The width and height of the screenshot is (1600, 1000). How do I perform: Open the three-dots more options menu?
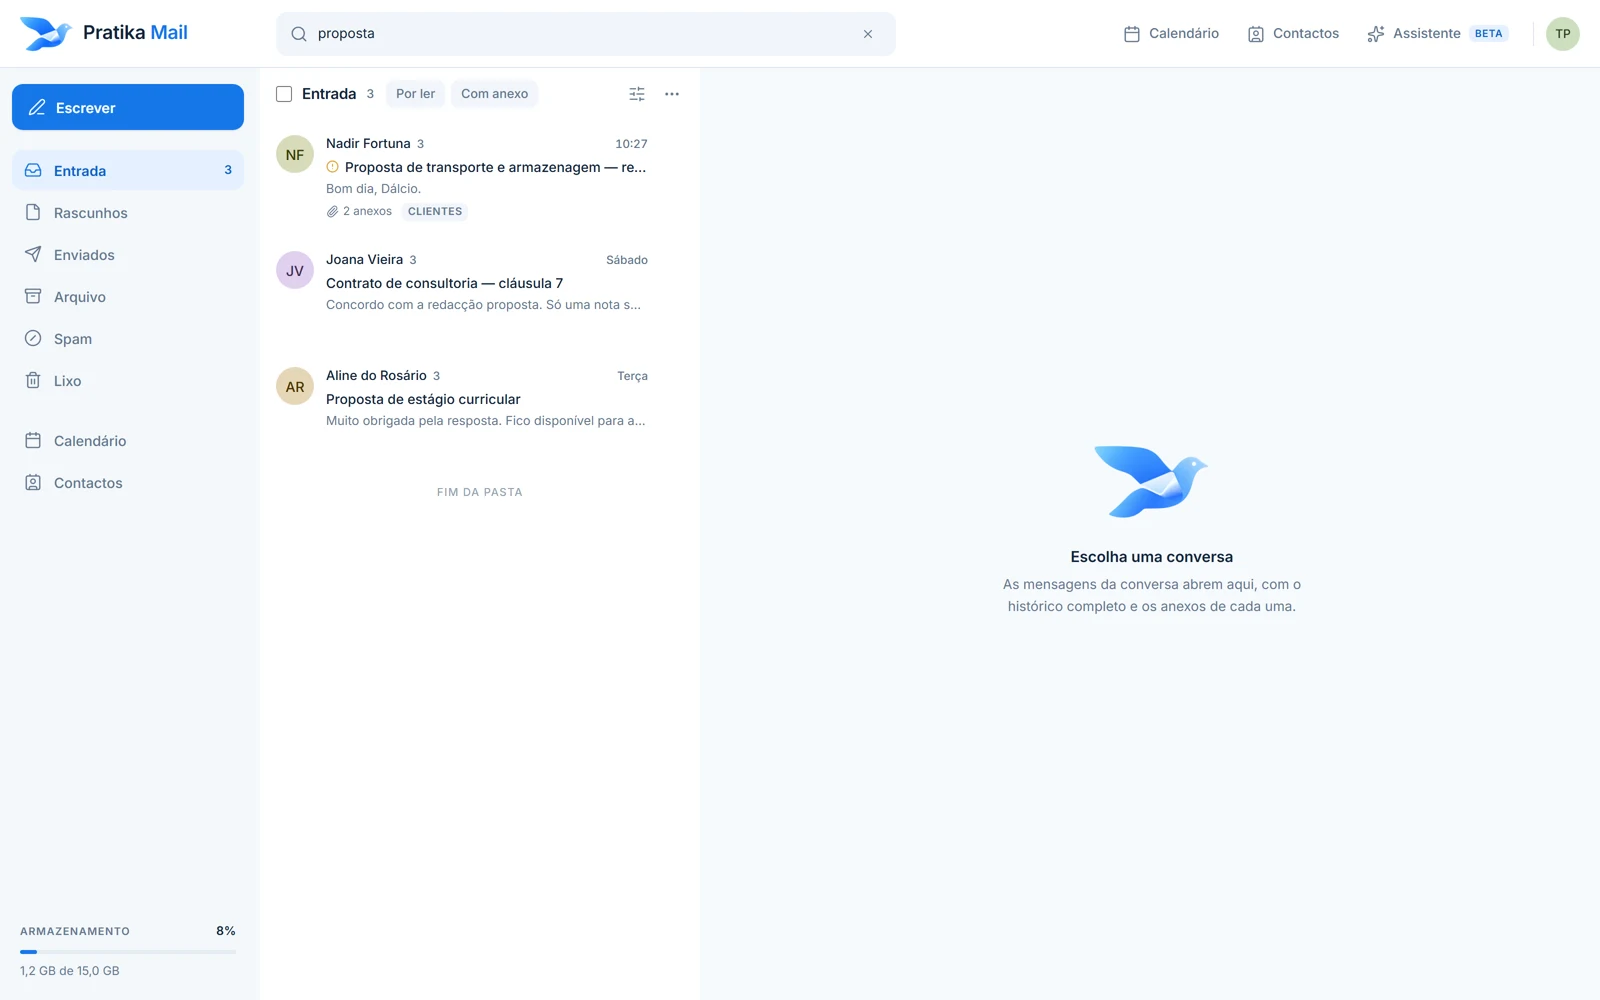tap(672, 94)
